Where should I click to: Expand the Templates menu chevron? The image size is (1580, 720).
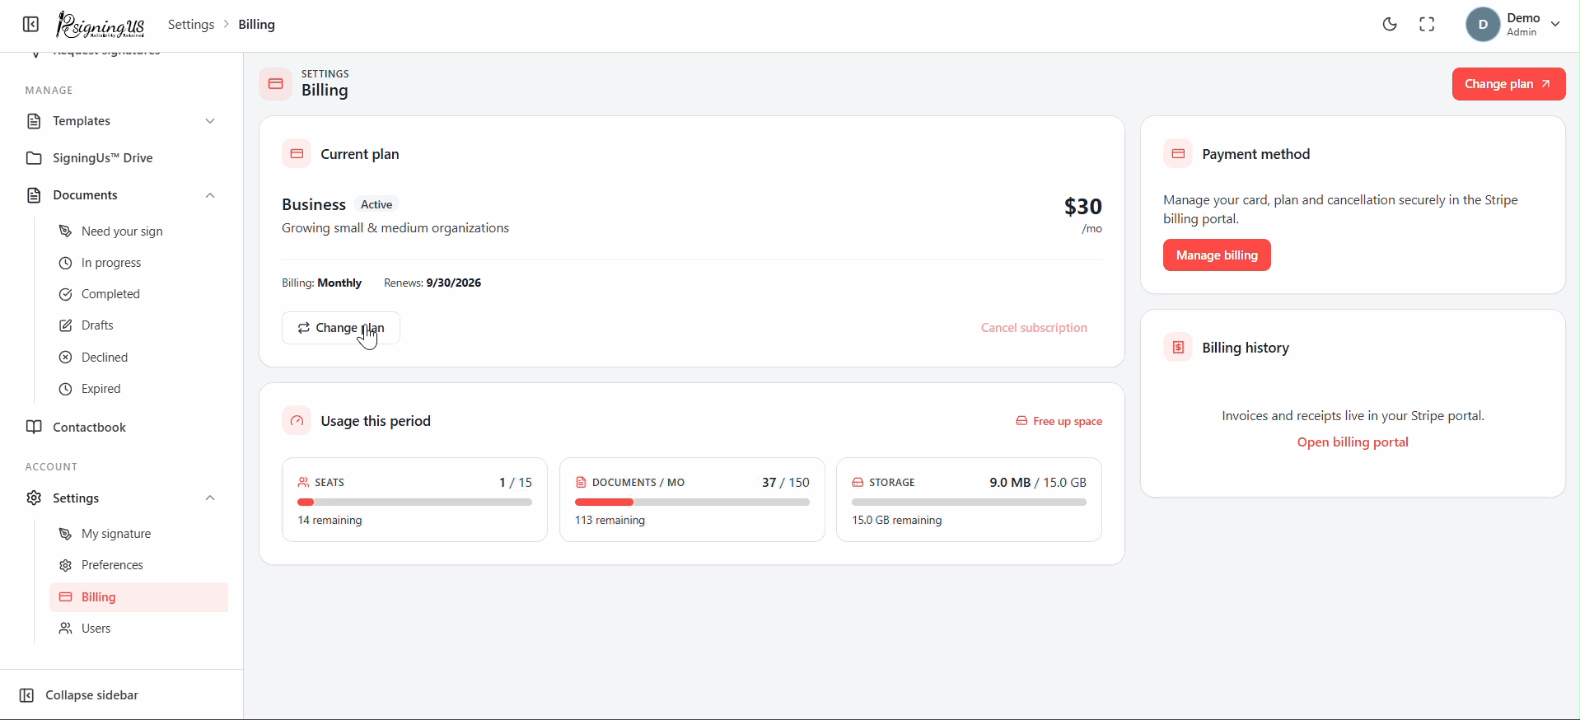210,121
